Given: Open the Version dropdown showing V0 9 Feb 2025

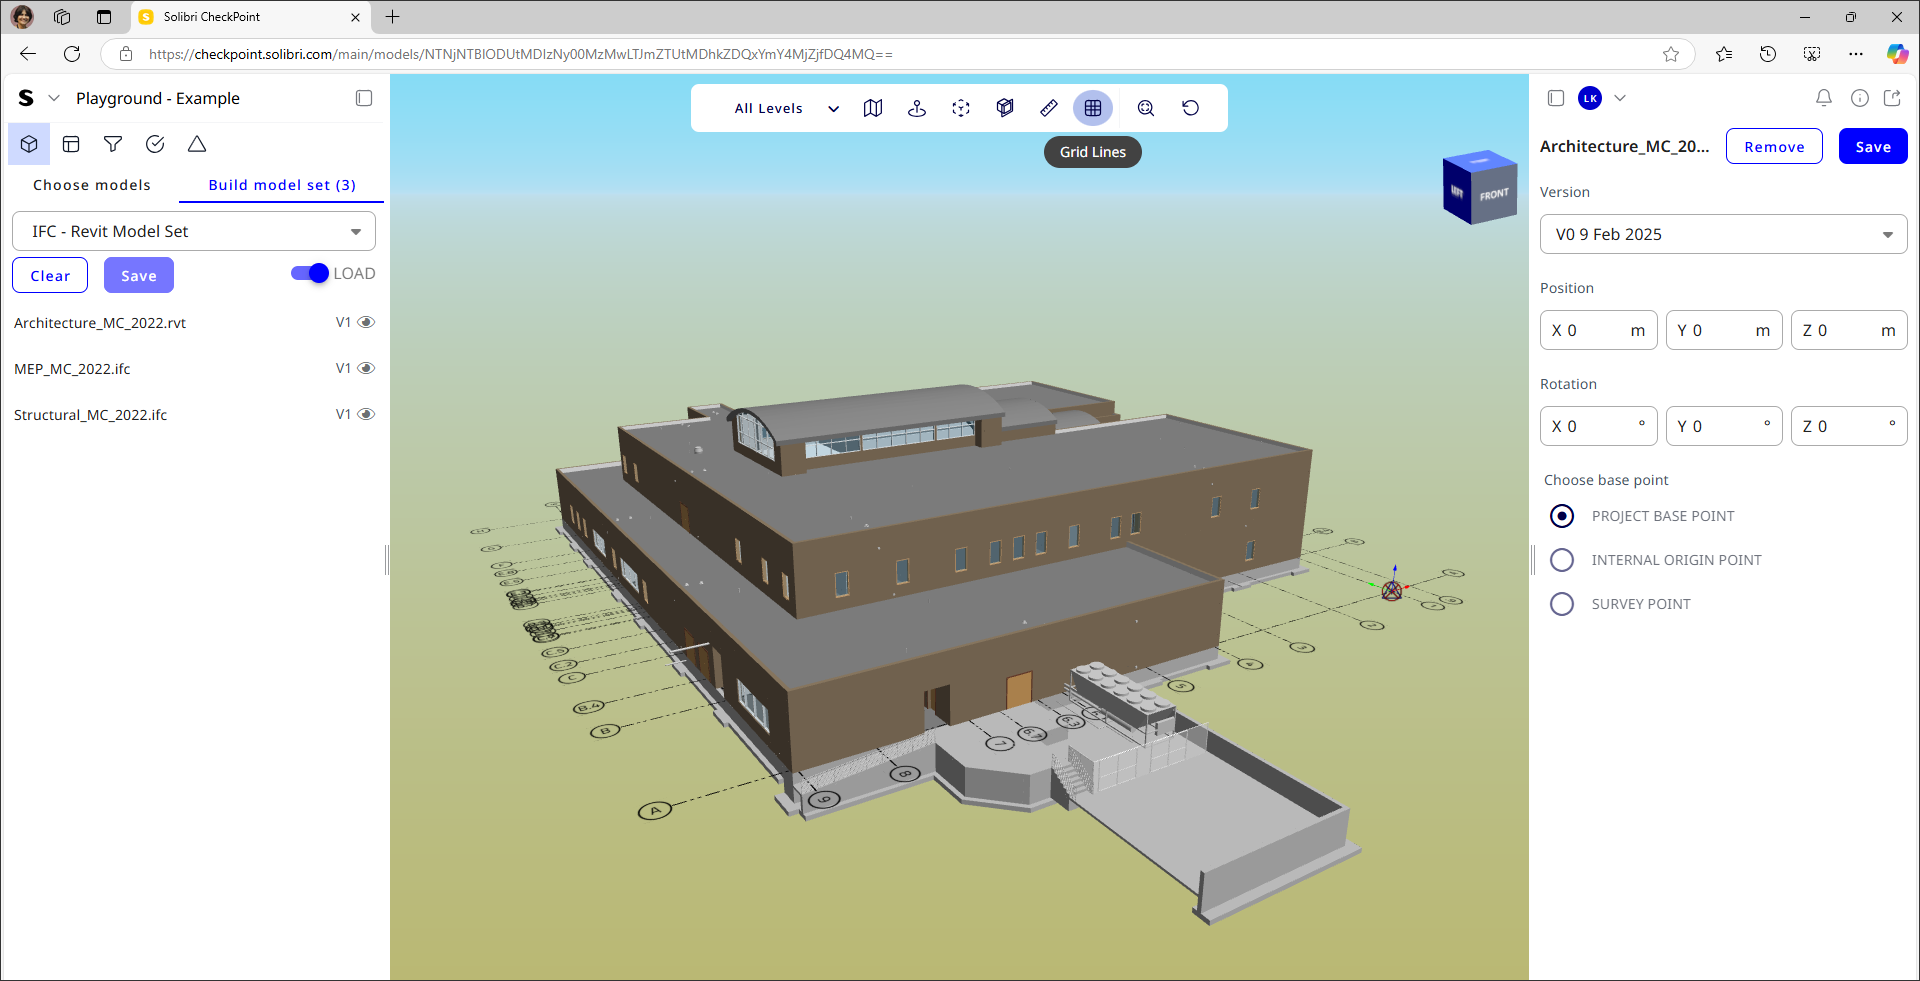Looking at the screenshot, I should click(x=1722, y=234).
